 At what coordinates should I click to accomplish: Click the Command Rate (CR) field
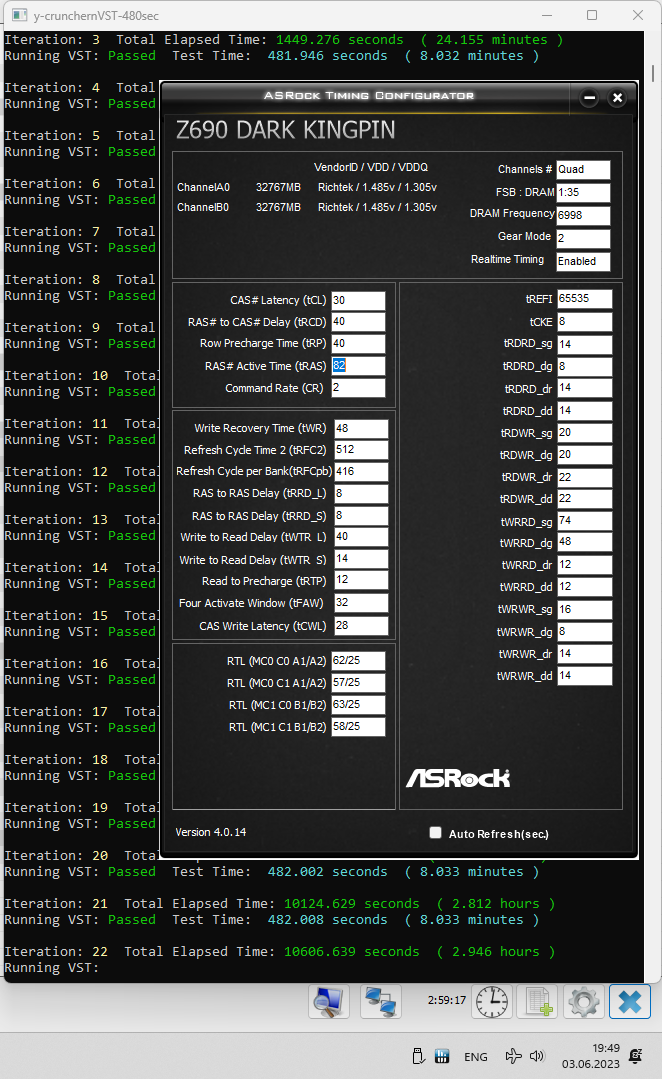[359, 387]
